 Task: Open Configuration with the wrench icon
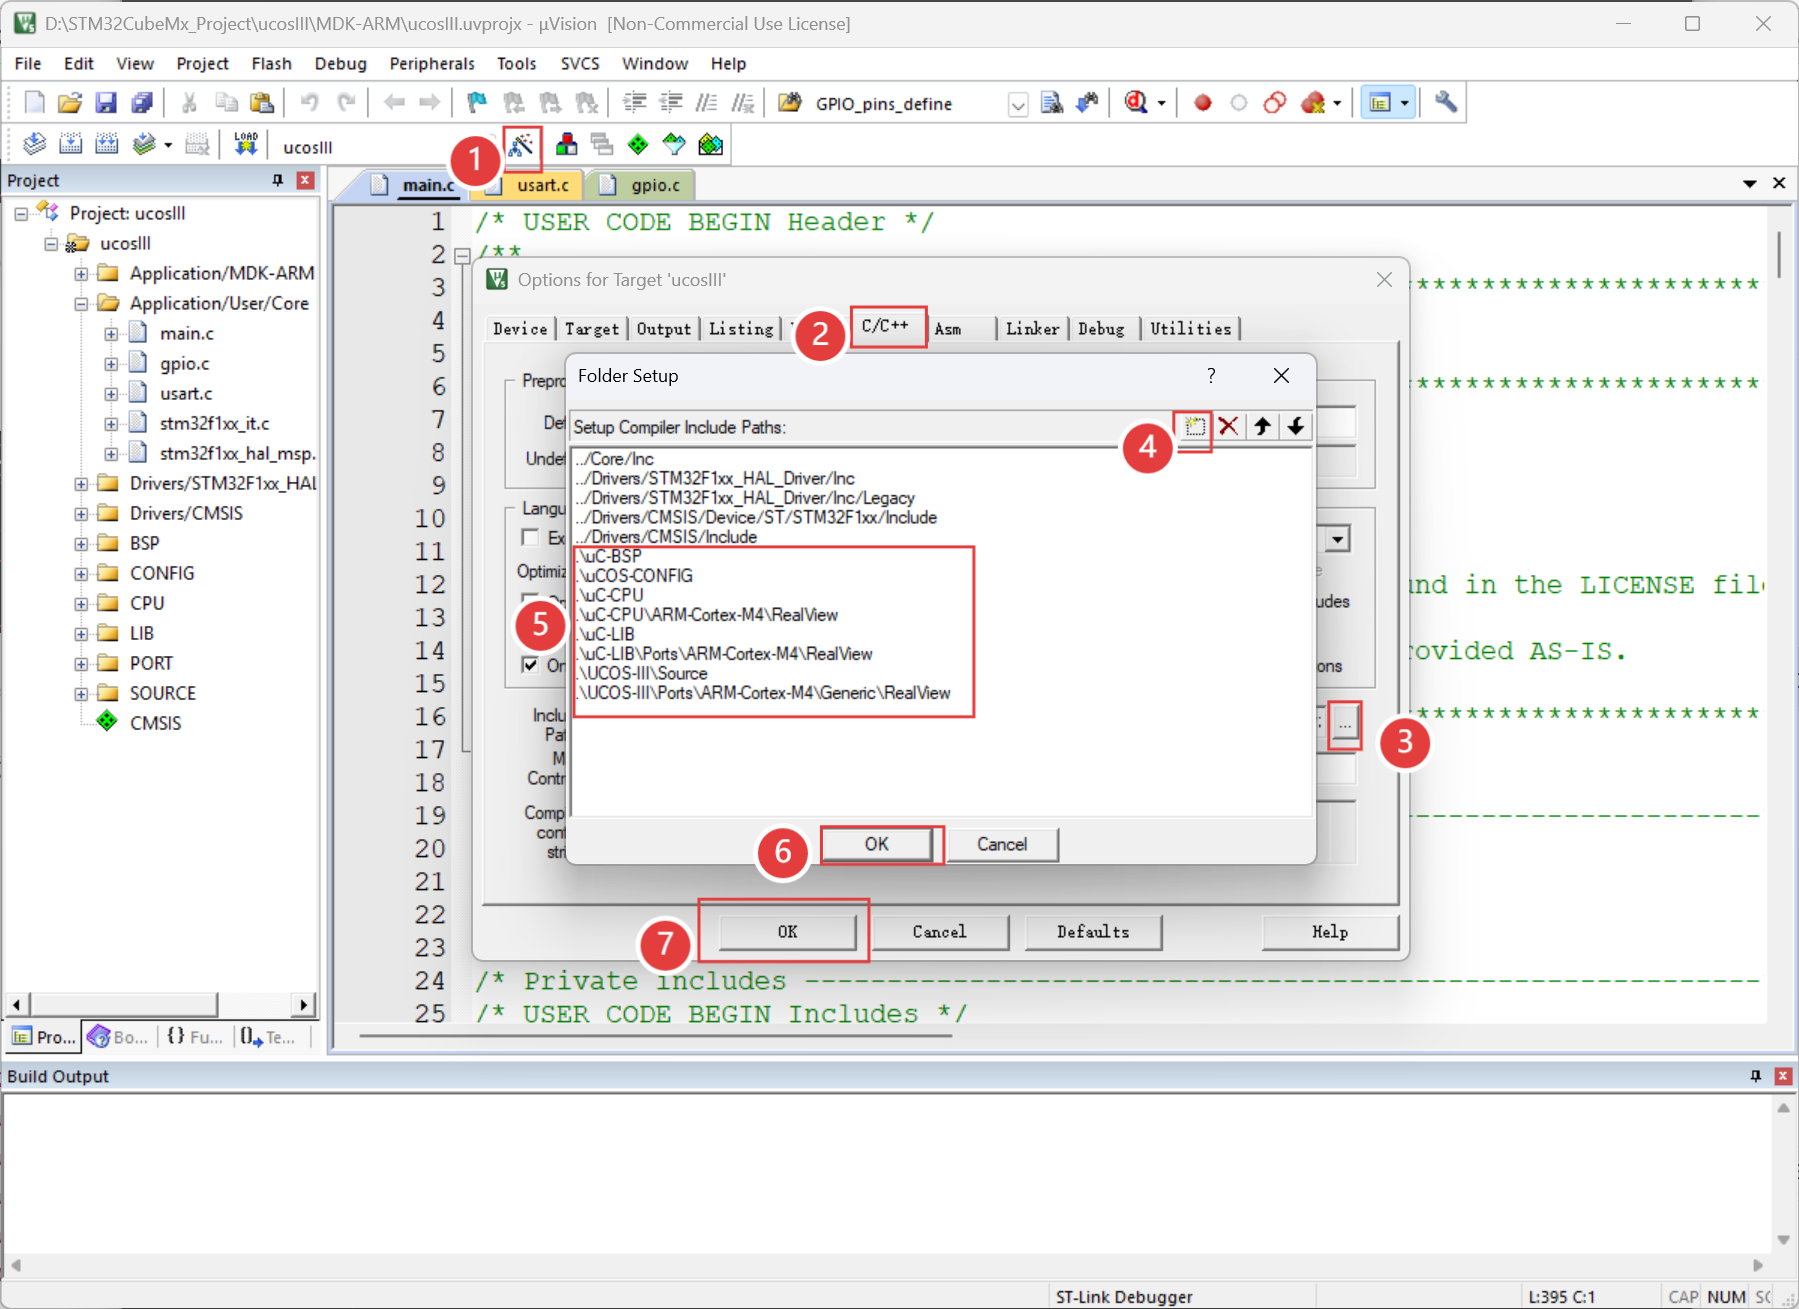tap(1446, 103)
